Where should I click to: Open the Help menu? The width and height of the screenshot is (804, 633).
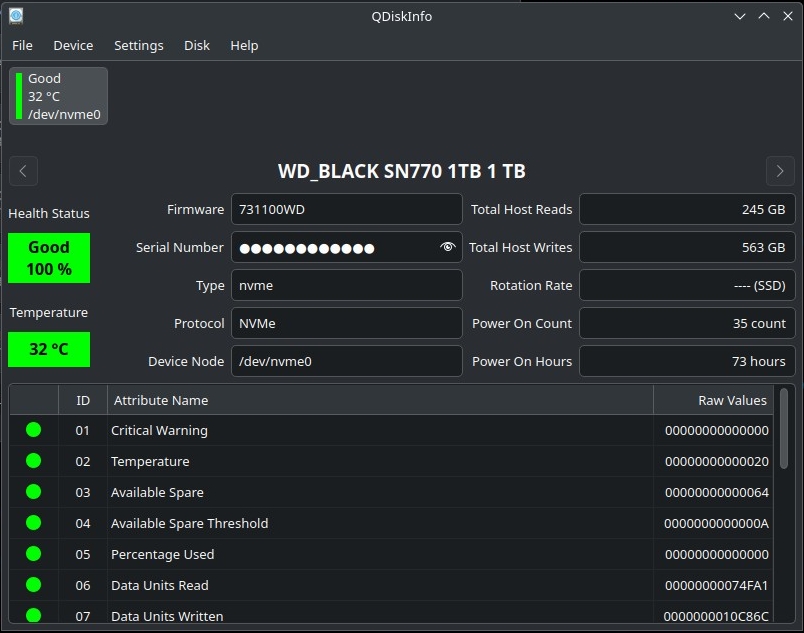[x=244, y=46]
